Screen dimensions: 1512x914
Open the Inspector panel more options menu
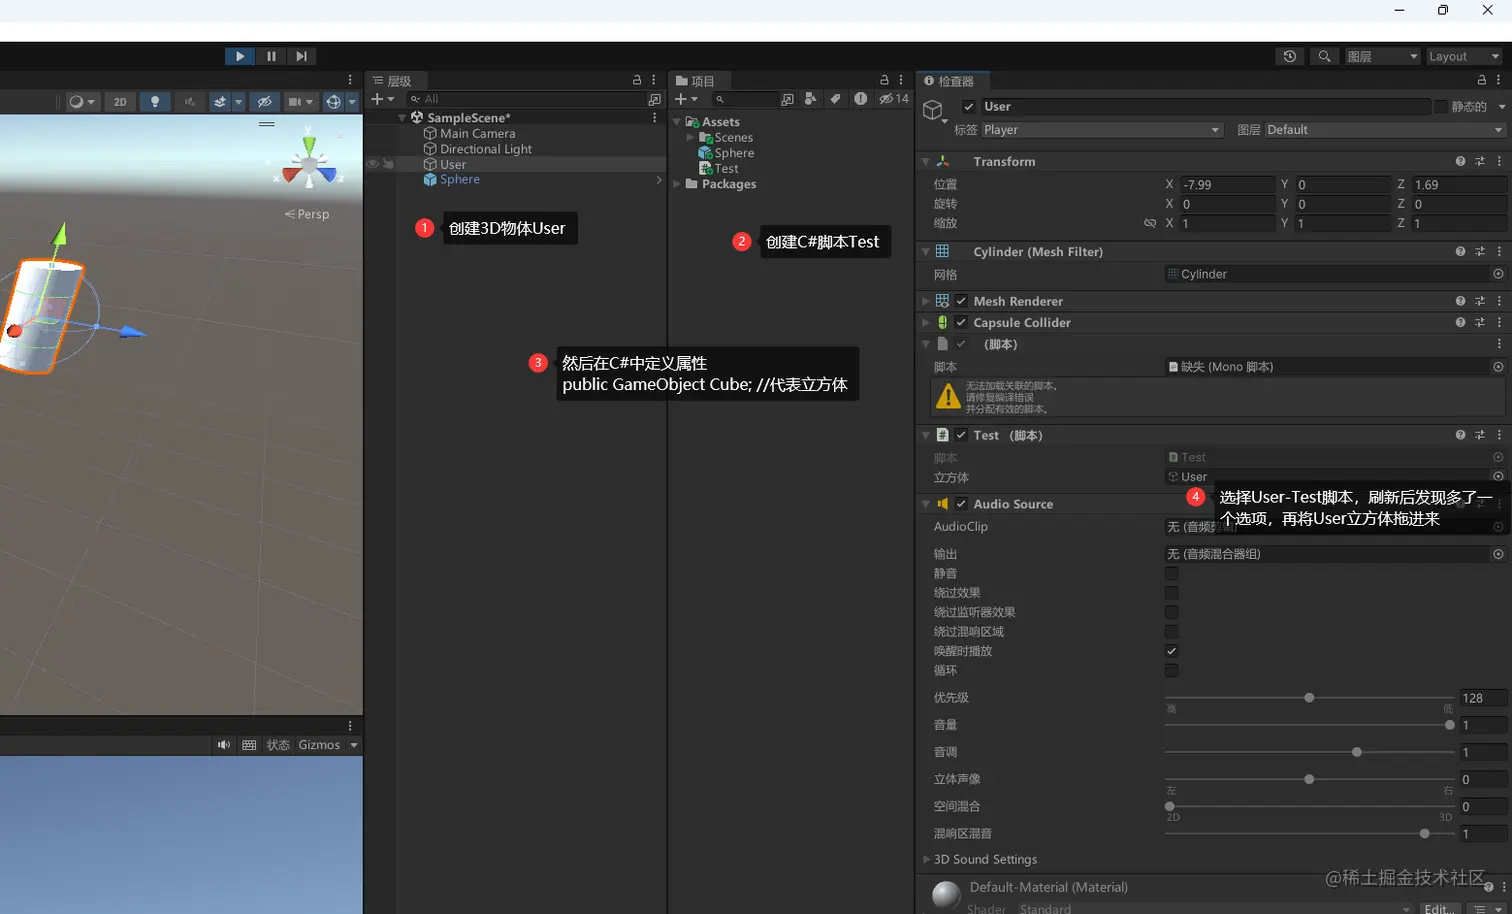click(x=1498, y=80)
